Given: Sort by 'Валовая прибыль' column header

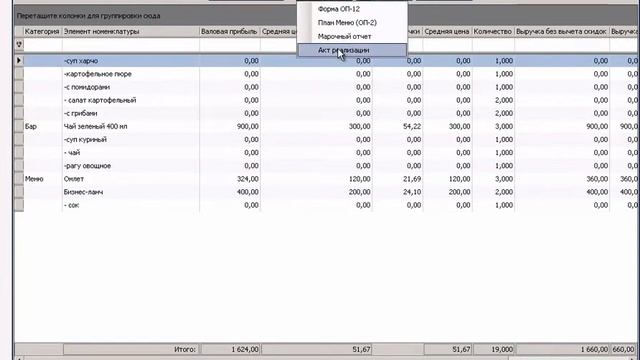Looking at the screenshot, I should [229, 31].
